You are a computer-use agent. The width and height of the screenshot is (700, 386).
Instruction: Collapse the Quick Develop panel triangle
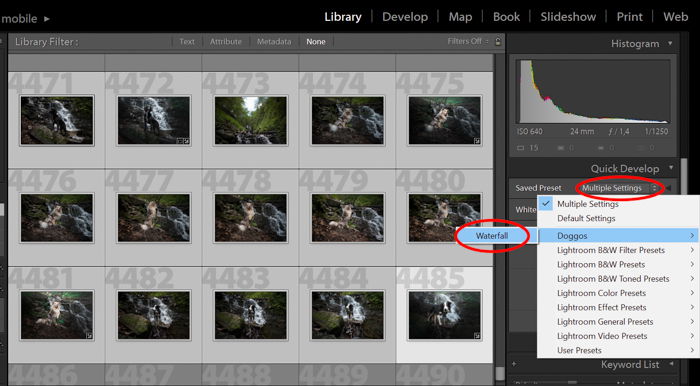coord(671,169)
